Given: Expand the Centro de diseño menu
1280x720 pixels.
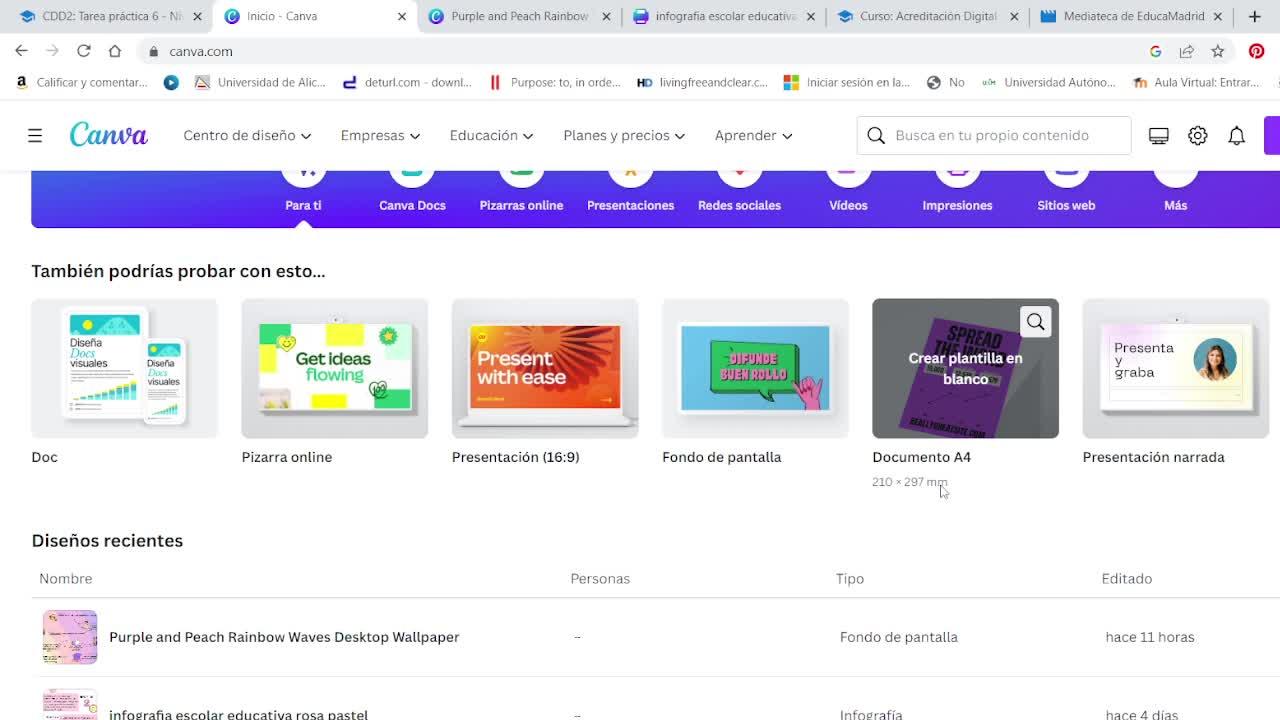Looking at the screenshot, I should point(247,135).
